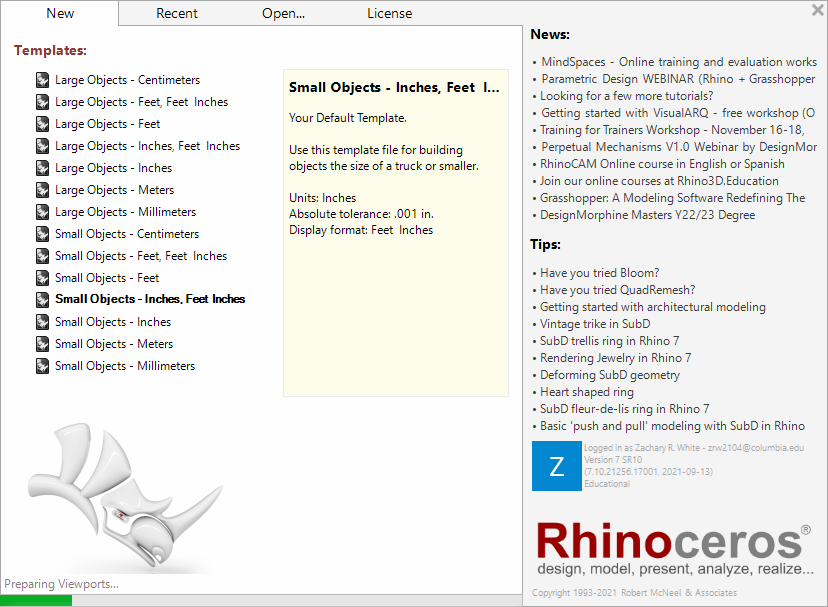Screen dimensions: 828x607
Task: Open SubD trellis ring in Rhino 7 tip
Action: [x=609, y=340]
